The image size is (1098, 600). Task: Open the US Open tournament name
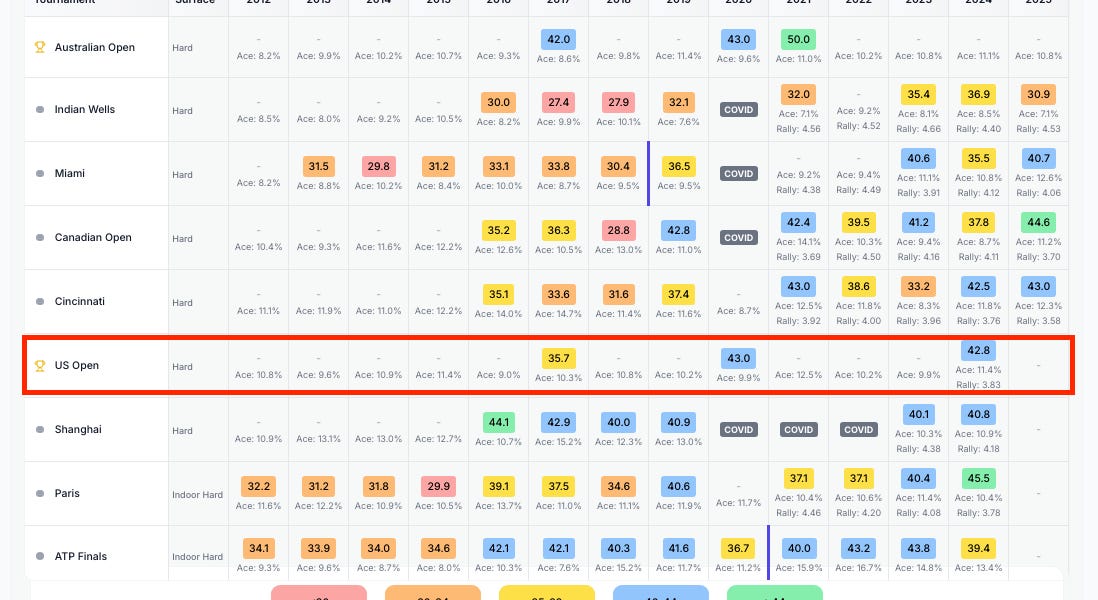point(76,365)
